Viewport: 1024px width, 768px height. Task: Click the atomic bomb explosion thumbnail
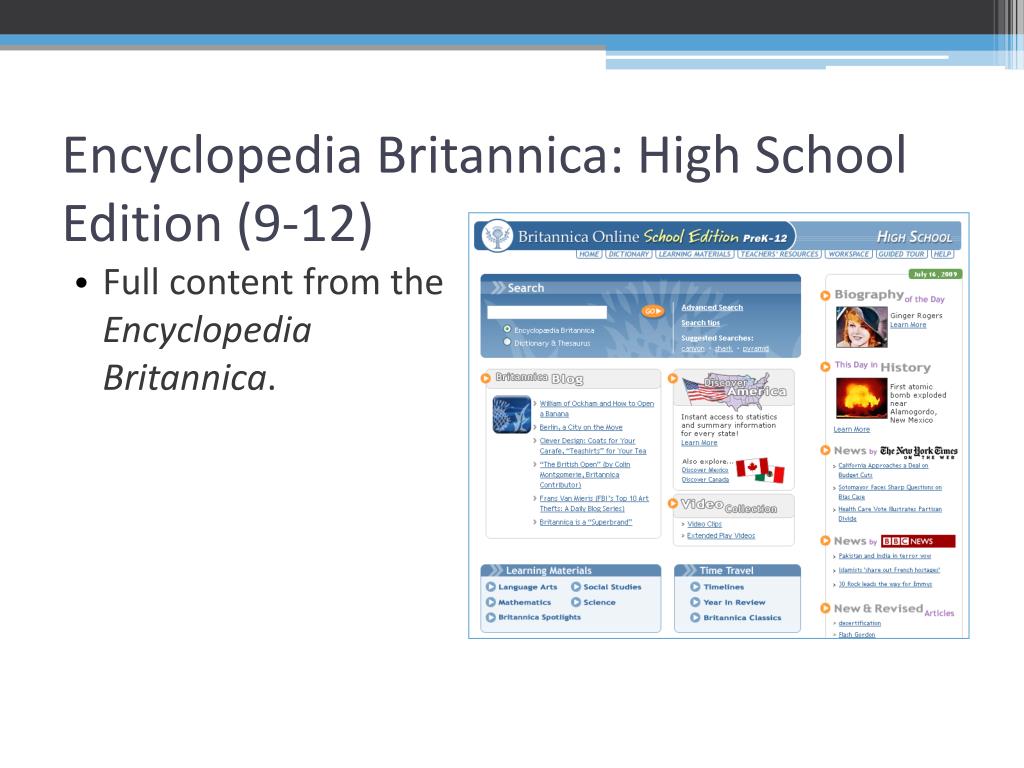(x=861, y=398)
